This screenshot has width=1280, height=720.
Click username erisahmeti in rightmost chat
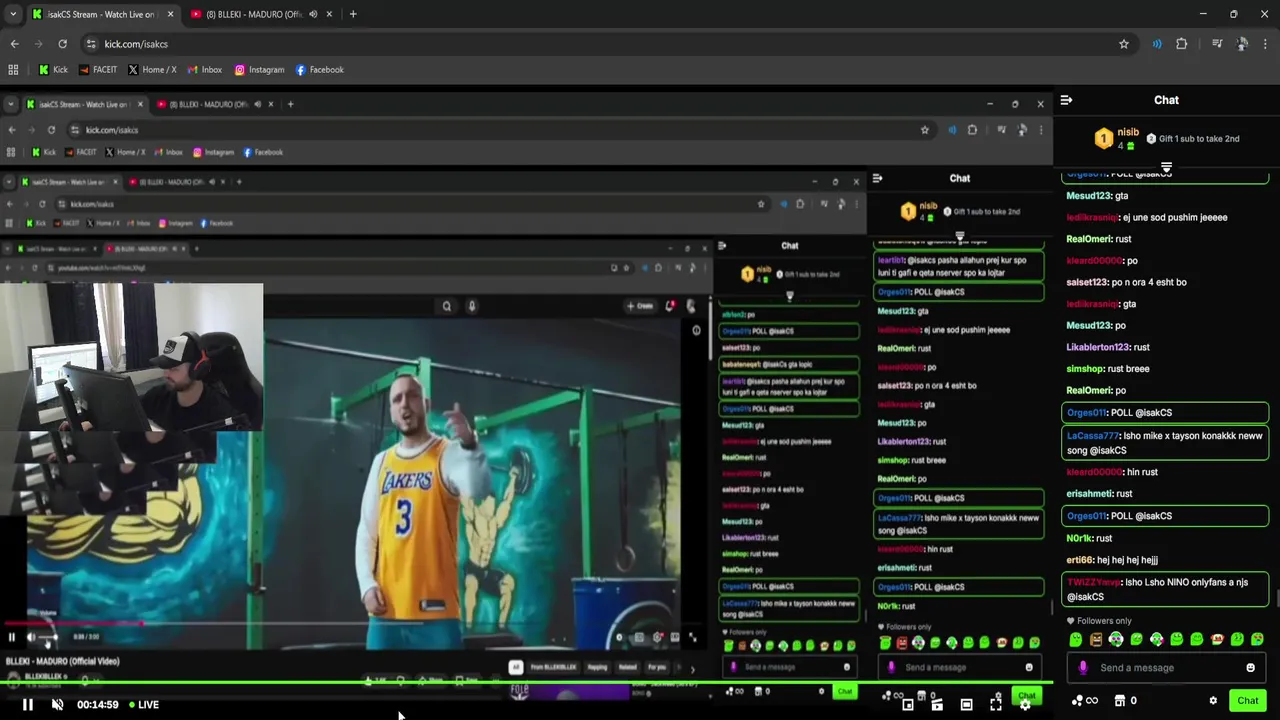tap(1089, 494)
